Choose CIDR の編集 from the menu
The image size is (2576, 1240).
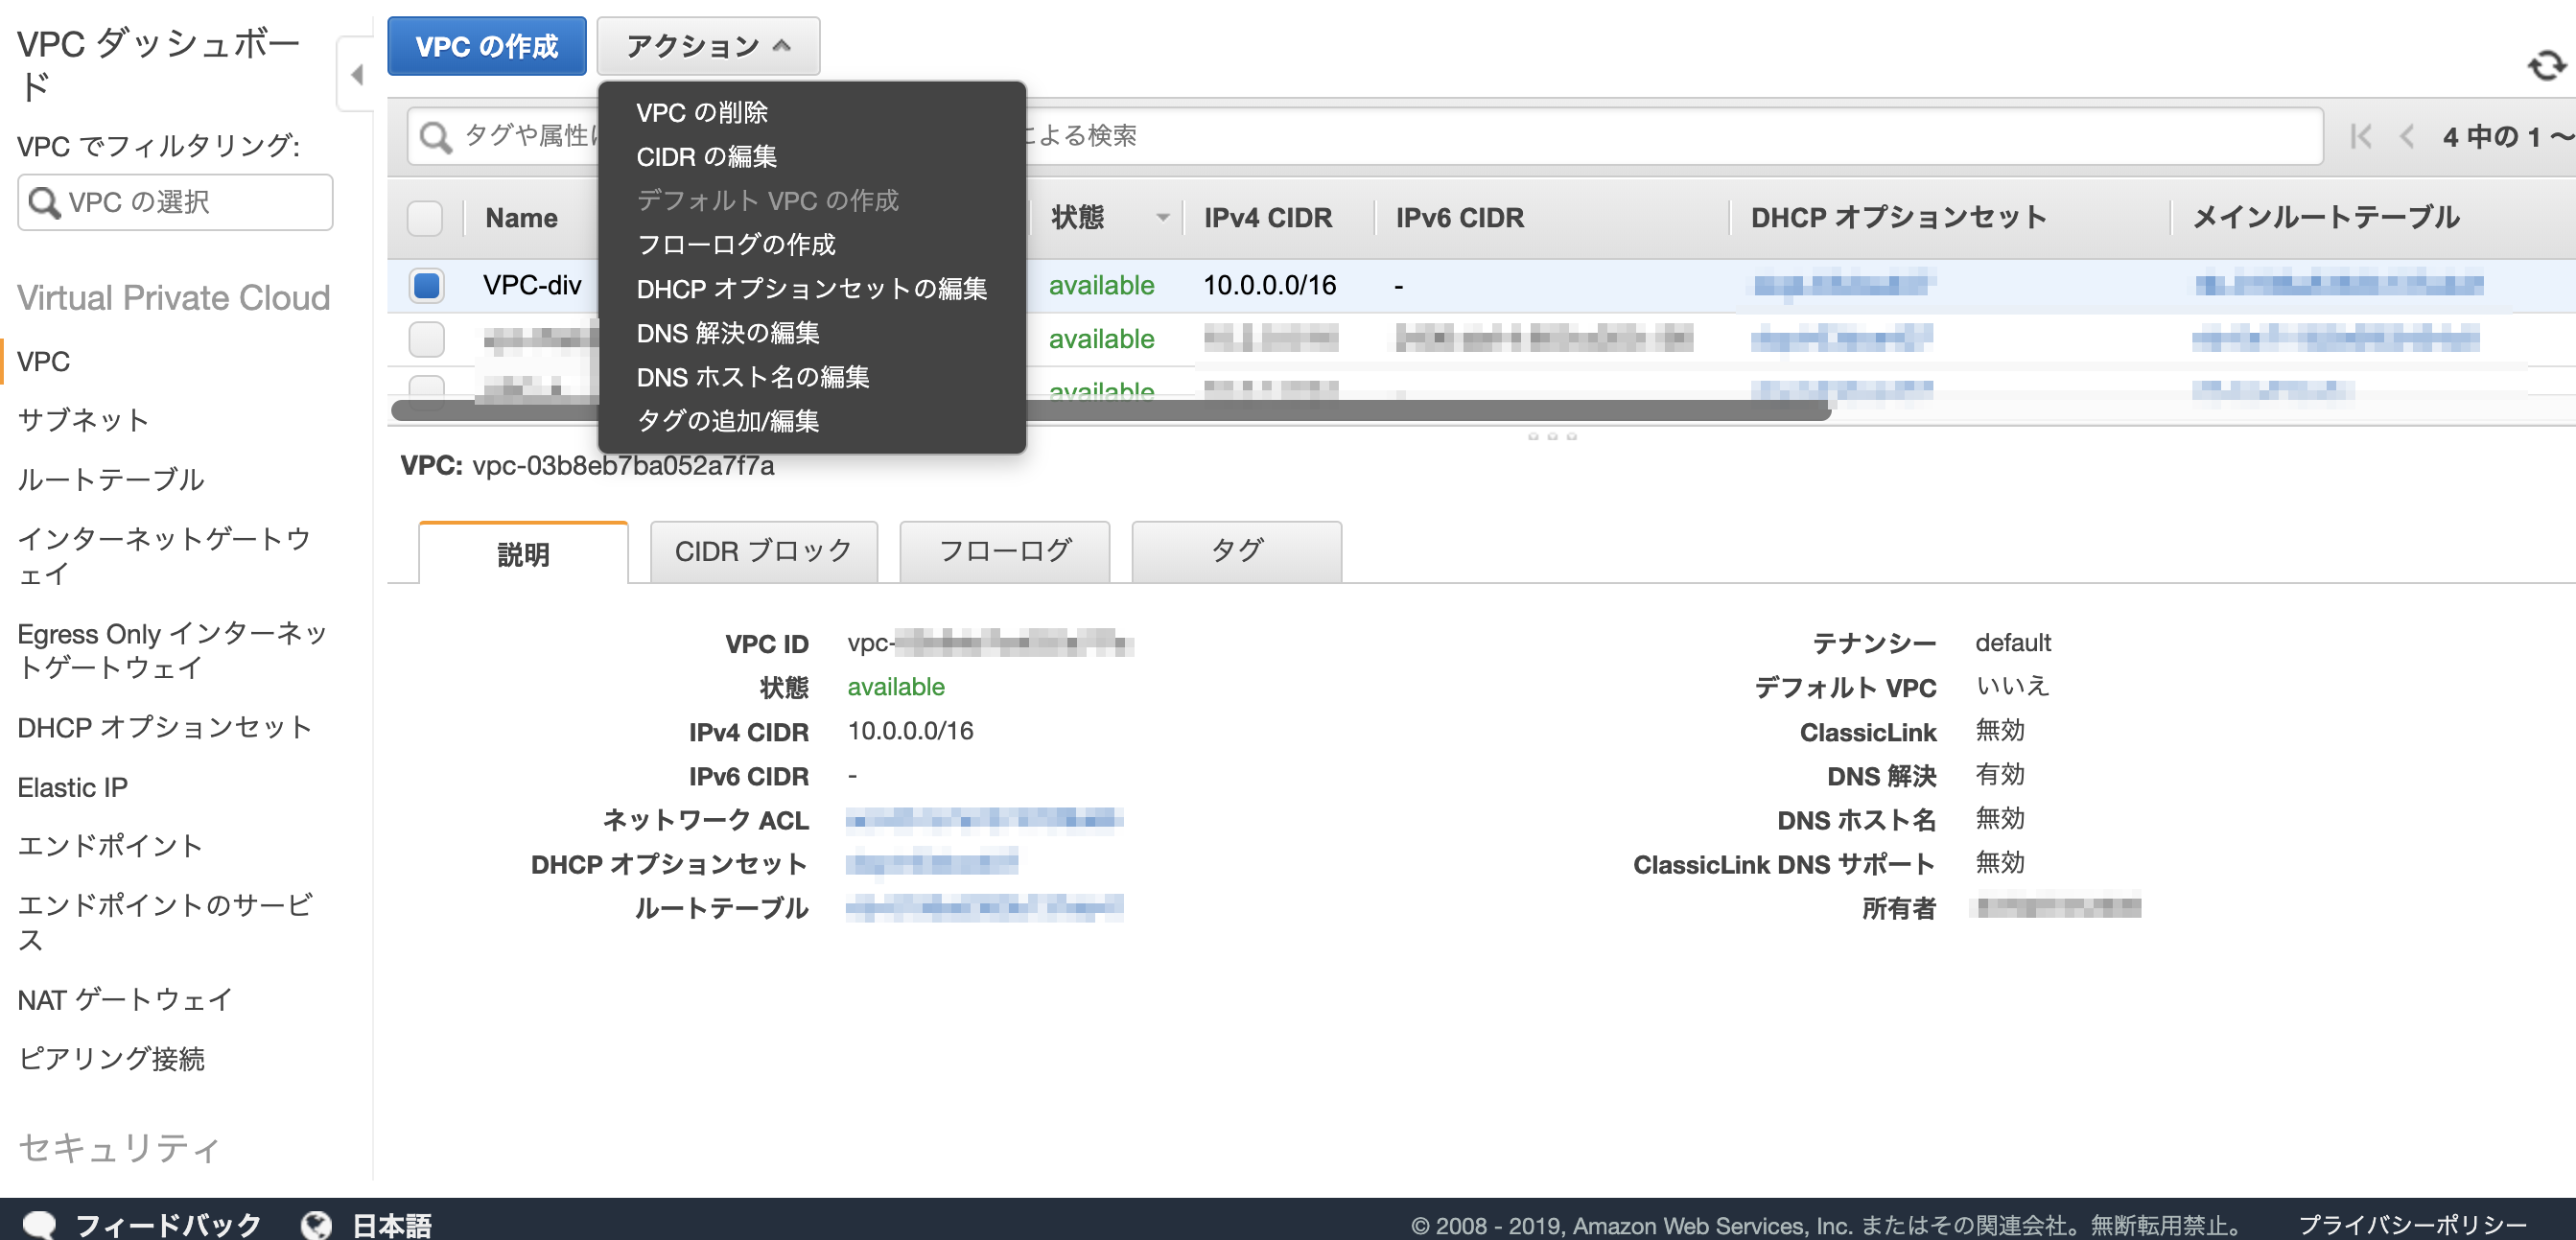tap(706, 157)
